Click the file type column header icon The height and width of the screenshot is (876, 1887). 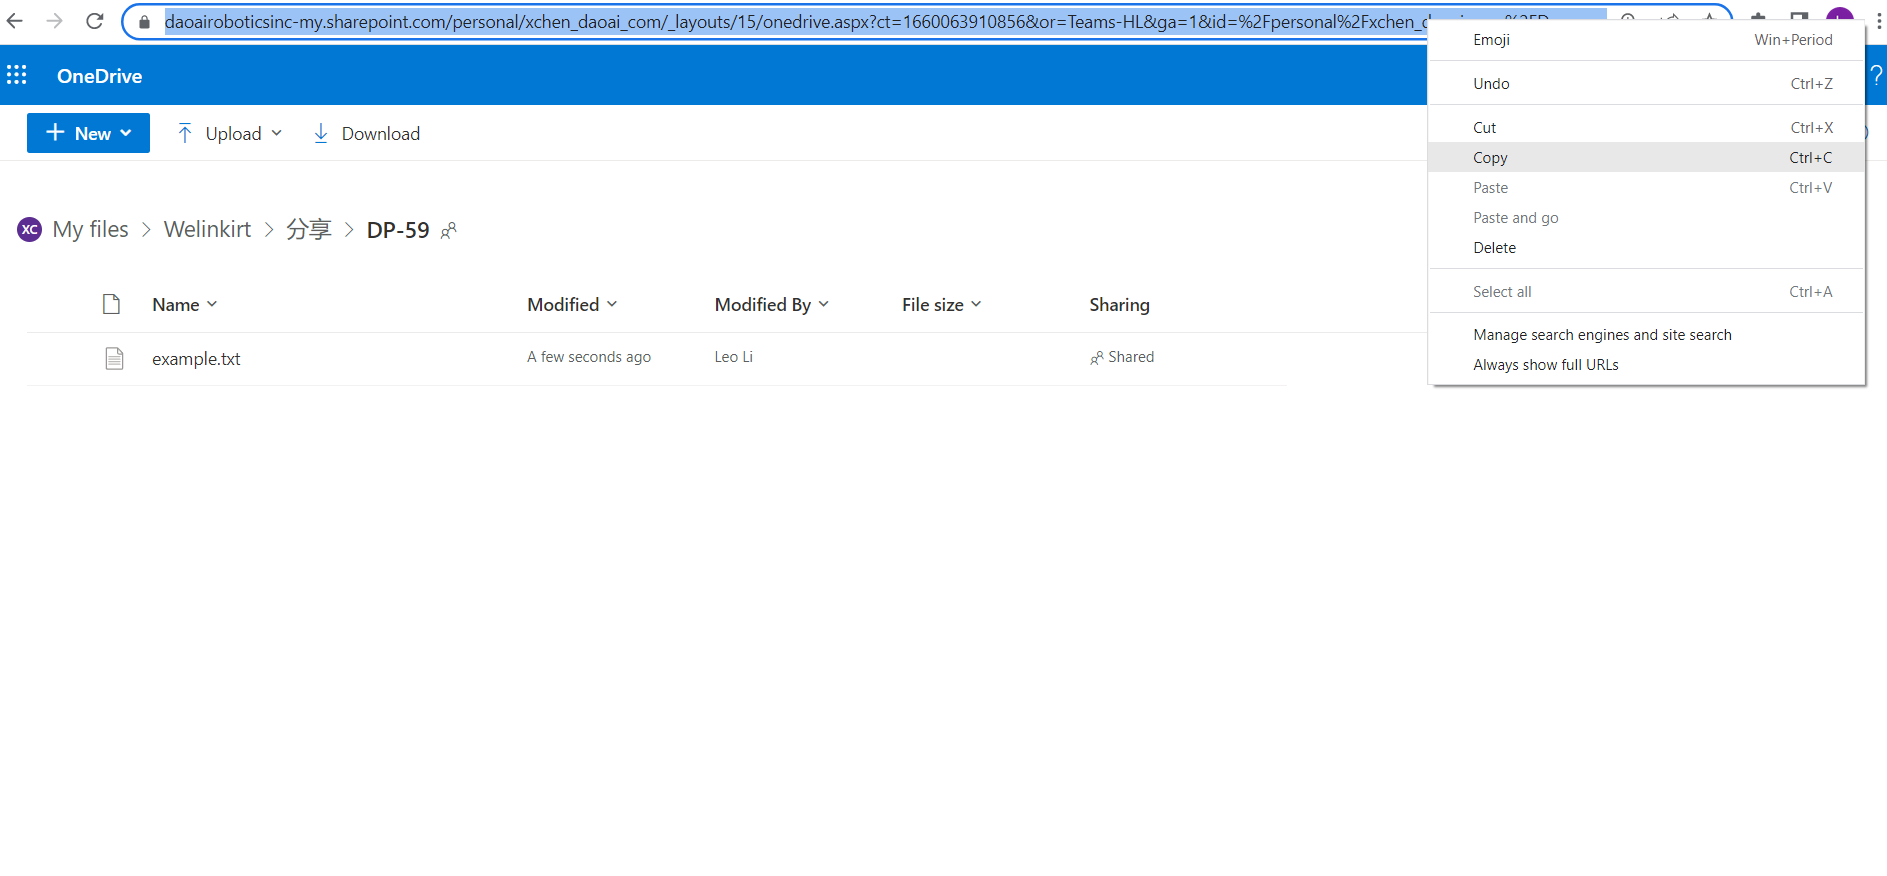112,304
